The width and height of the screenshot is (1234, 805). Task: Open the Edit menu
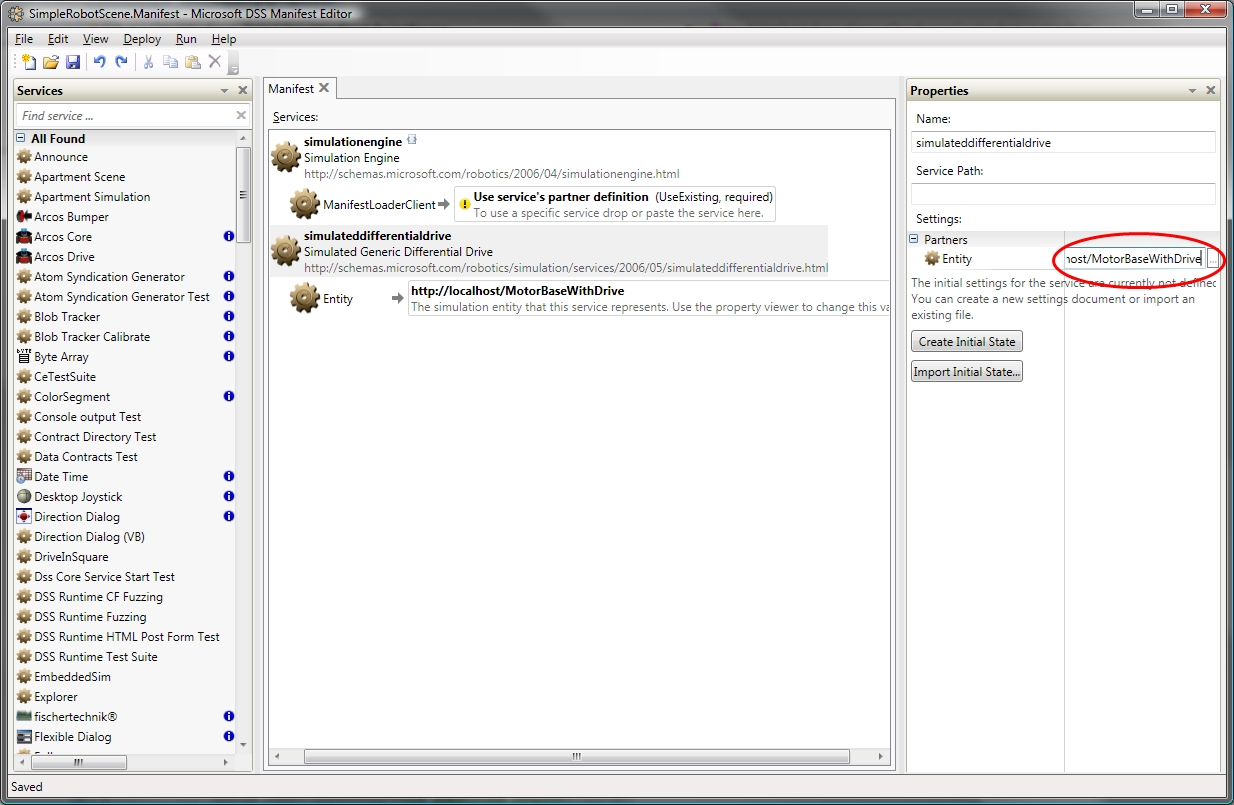[58, 39]
